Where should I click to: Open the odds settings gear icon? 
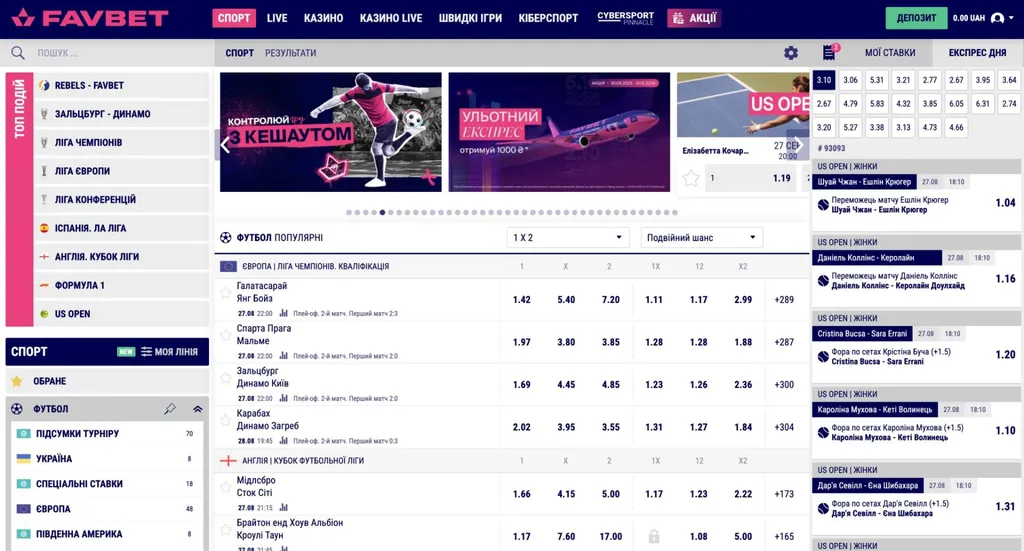click(x=791, y=53)
